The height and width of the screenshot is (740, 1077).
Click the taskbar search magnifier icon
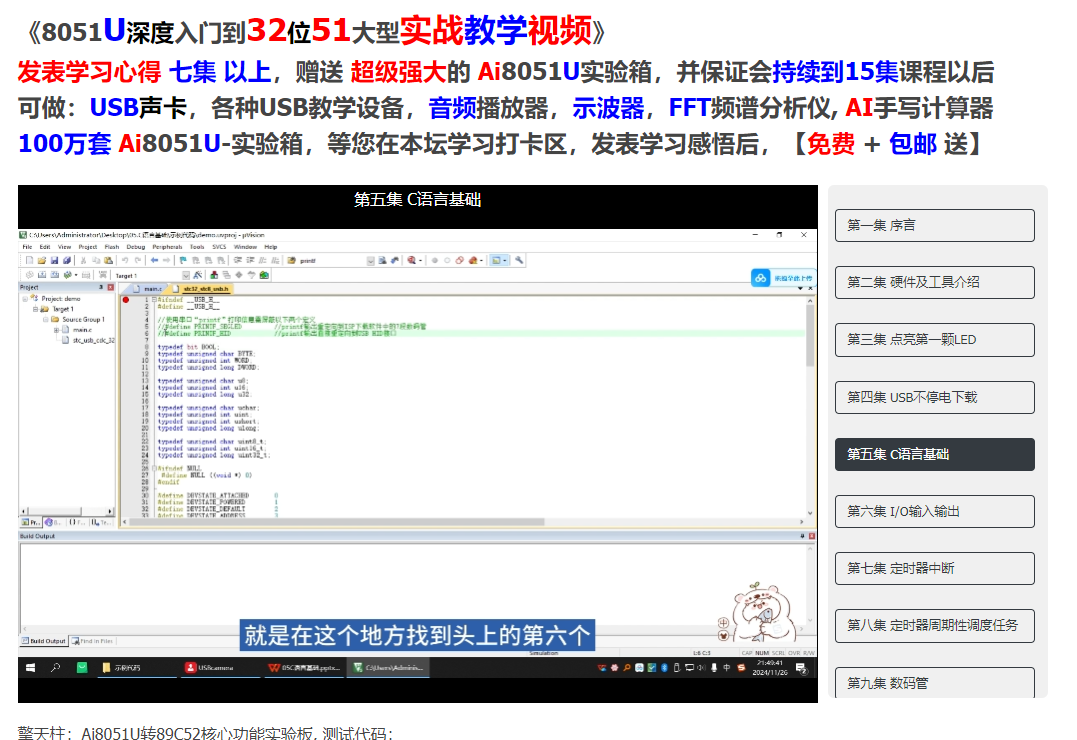(56, 667)
